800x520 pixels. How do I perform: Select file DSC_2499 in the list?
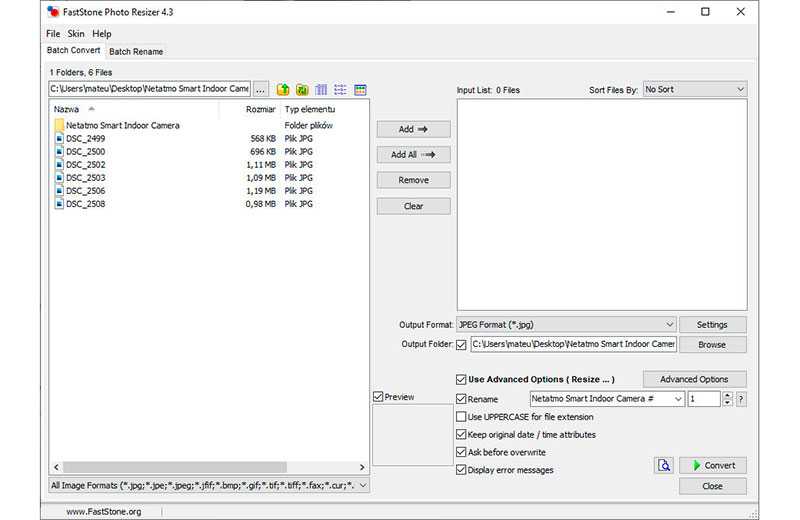(x=85, y=138)
